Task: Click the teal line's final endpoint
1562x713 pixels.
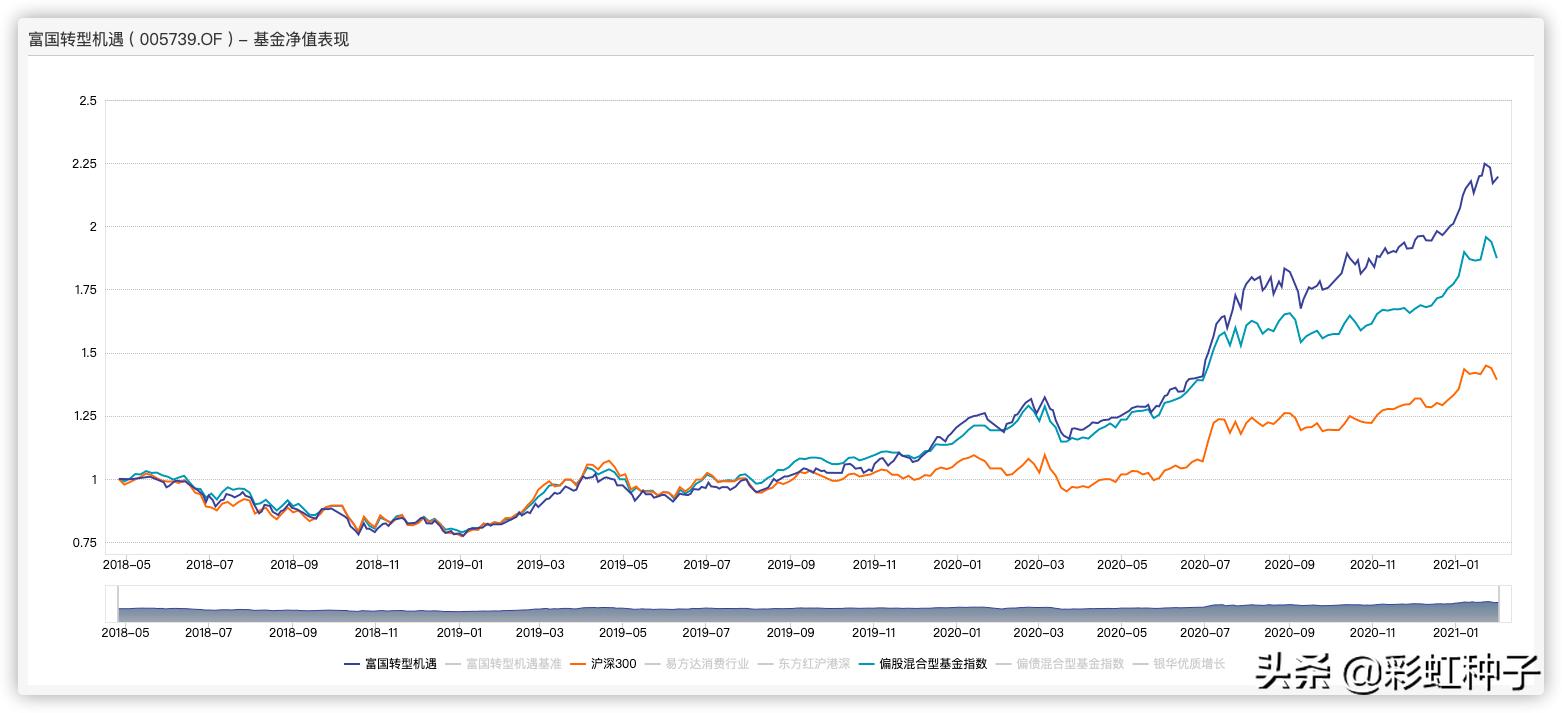Action: click(x=1497, y=257)
